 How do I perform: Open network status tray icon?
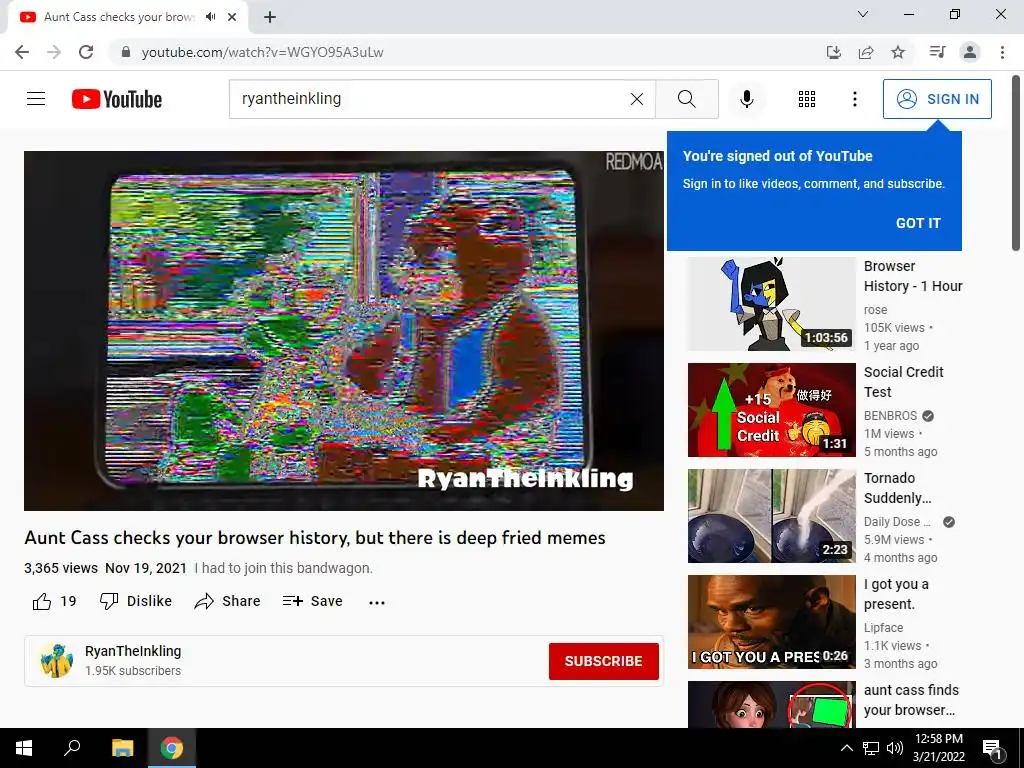point(871,748)
